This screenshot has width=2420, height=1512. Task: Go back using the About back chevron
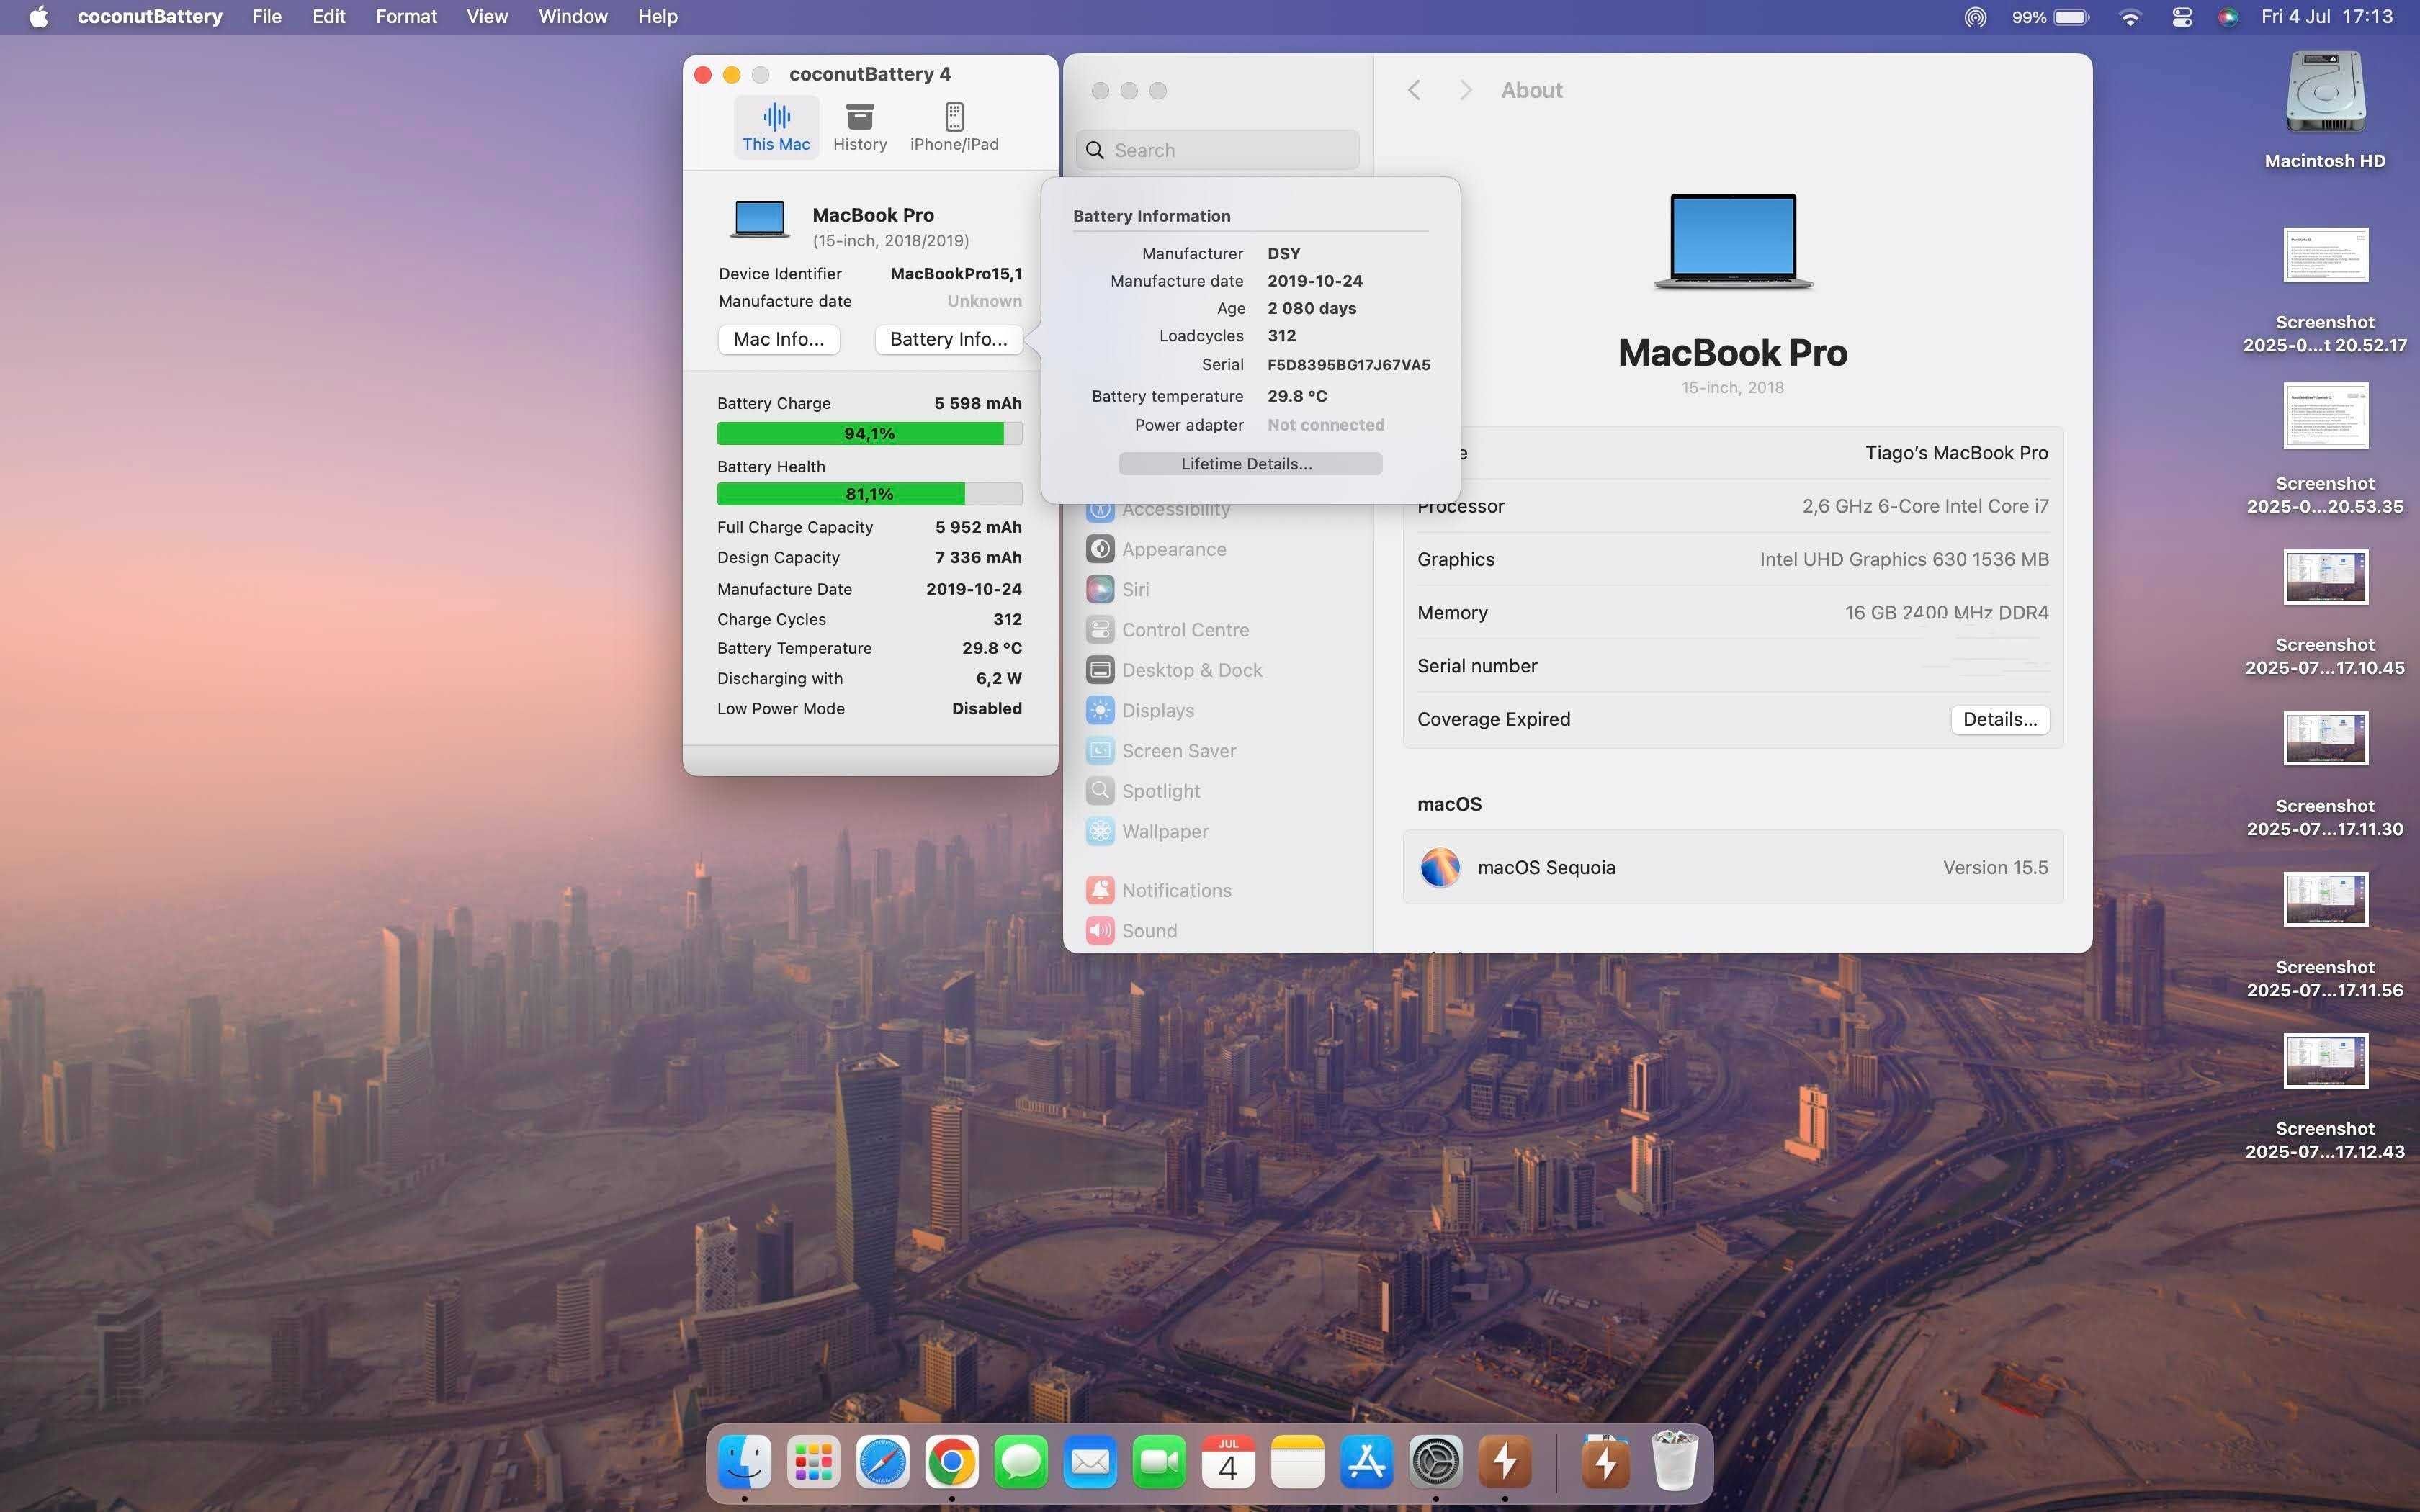pos(1413,90)
